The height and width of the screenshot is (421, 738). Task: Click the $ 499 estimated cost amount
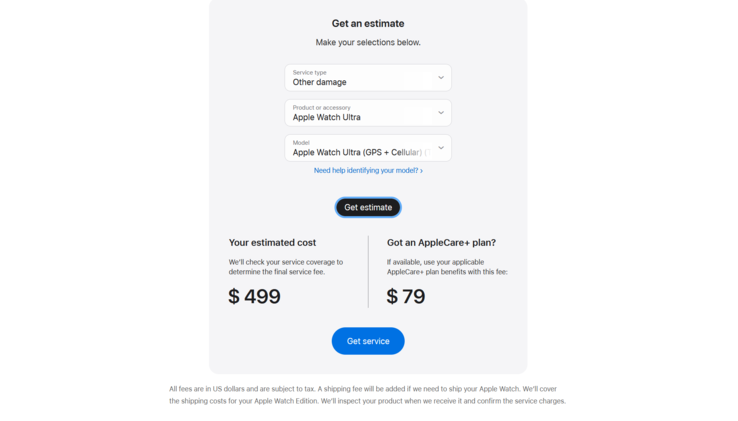coord(254,296)
